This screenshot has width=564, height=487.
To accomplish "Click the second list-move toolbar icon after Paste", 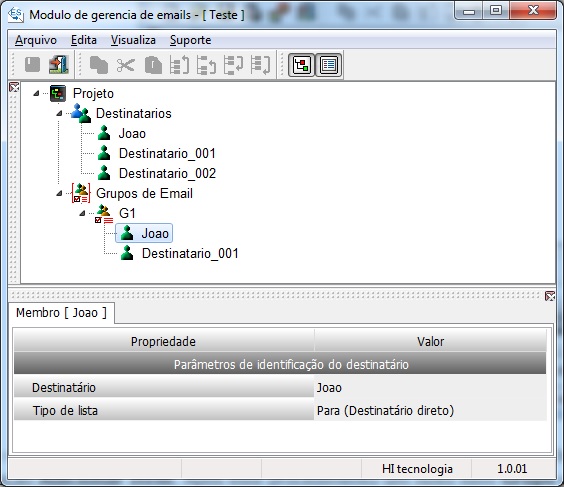I will tap(206, 65).
